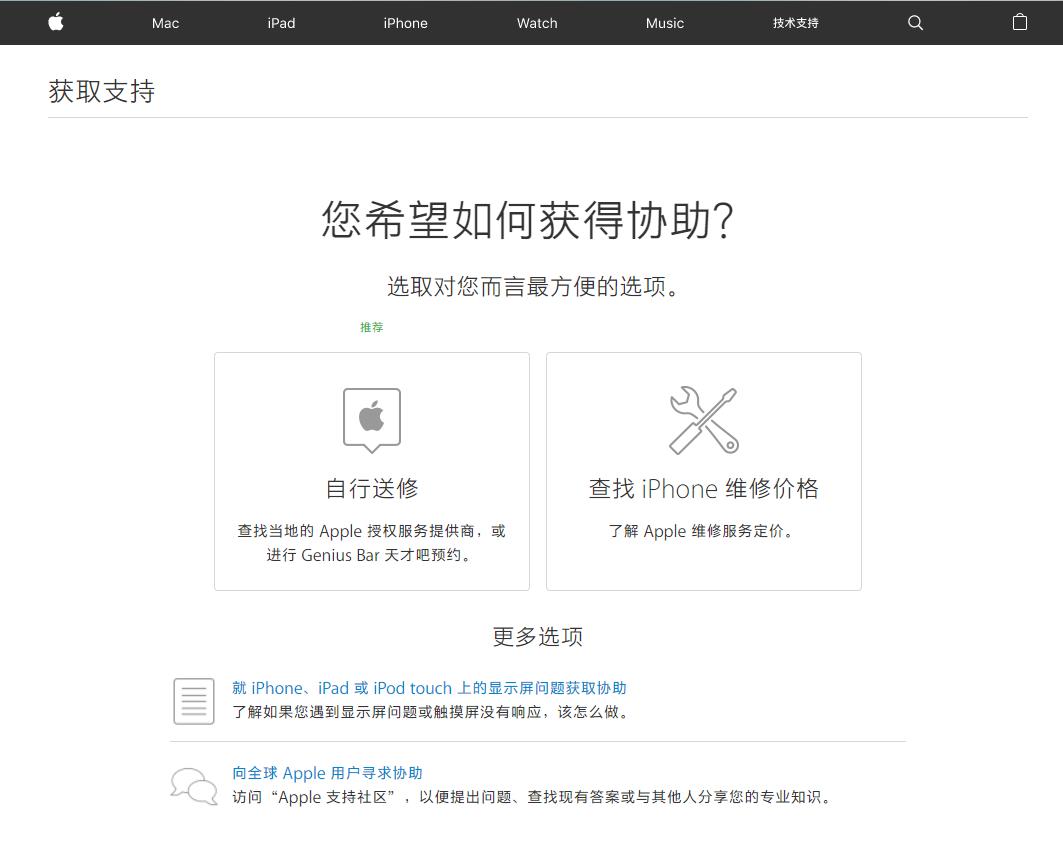Screen dimensions: 1063x857
Task: Select the wrench and screwdriver repair icon
Action: pos(703,420)
